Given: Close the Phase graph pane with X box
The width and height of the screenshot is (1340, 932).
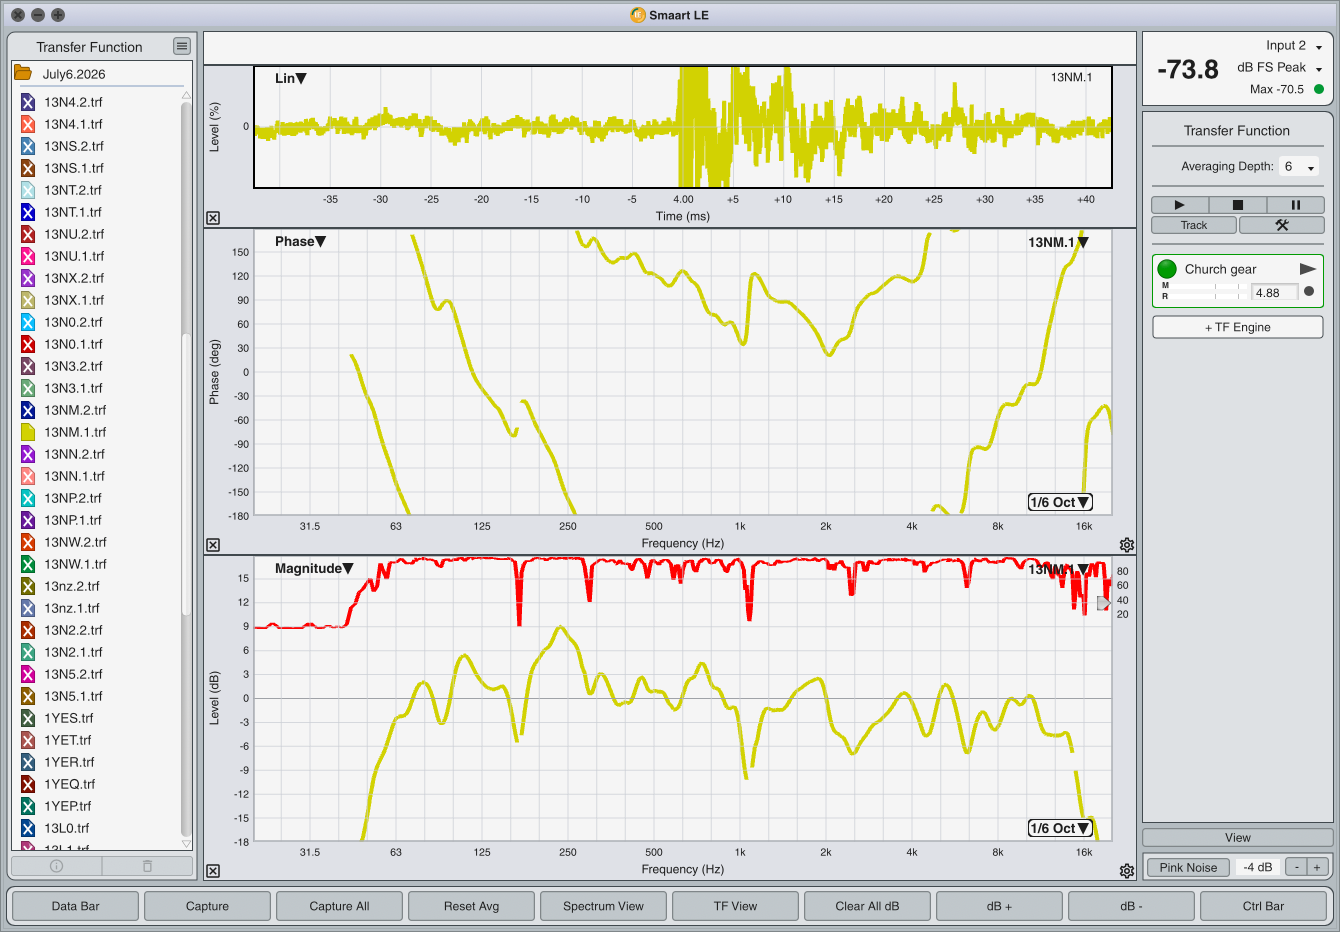Looking at the screenshot, I should (x=213, y=545).
